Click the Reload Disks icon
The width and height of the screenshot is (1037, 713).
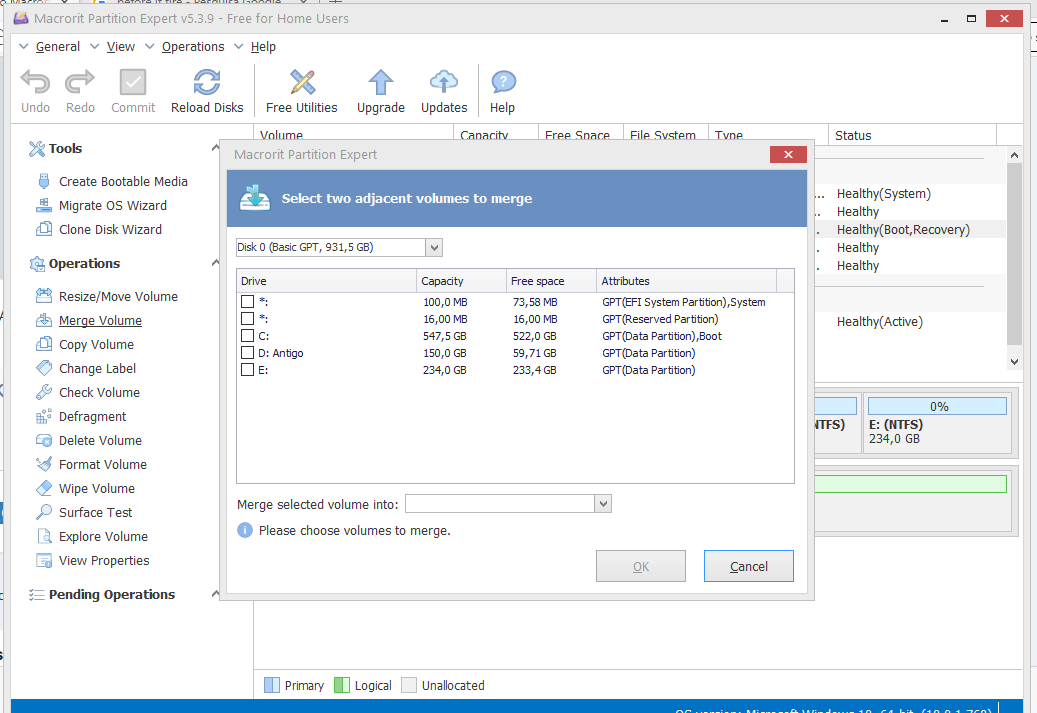click(207, 82)
